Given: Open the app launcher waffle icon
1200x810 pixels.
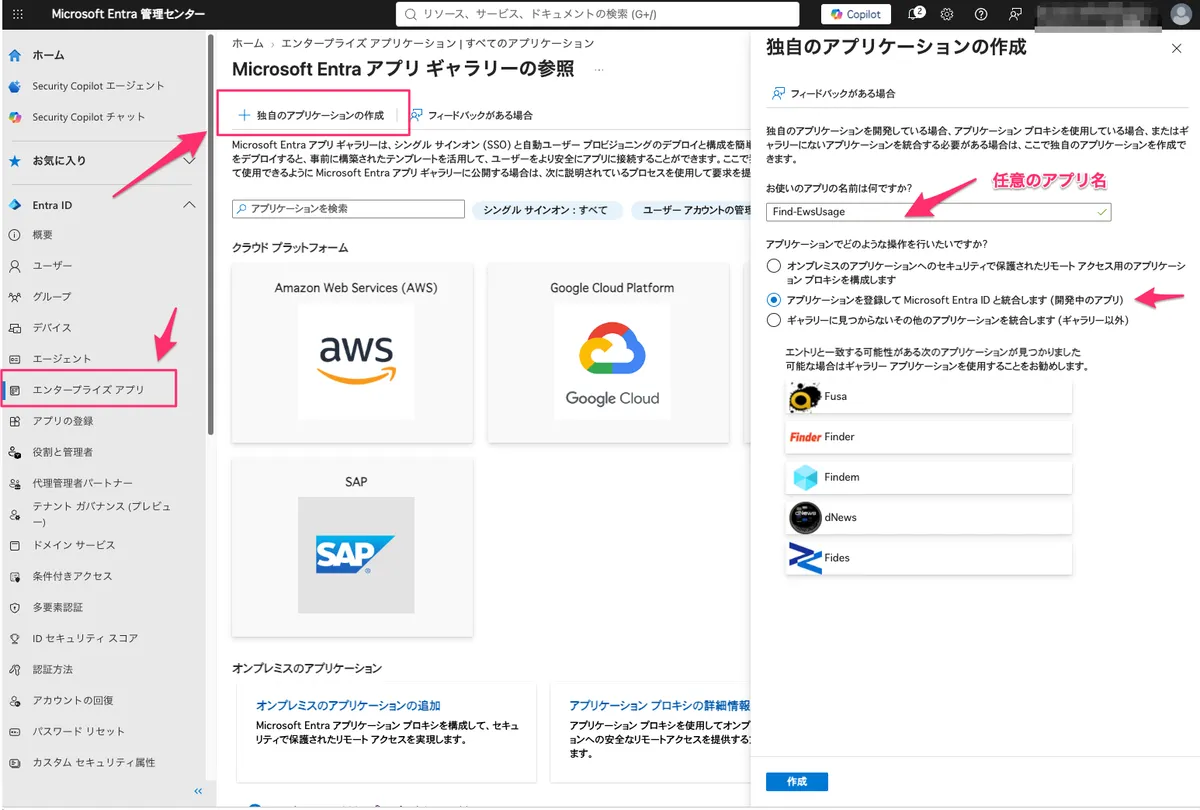Looking at the screenshot, I should (x=18, y=14).
